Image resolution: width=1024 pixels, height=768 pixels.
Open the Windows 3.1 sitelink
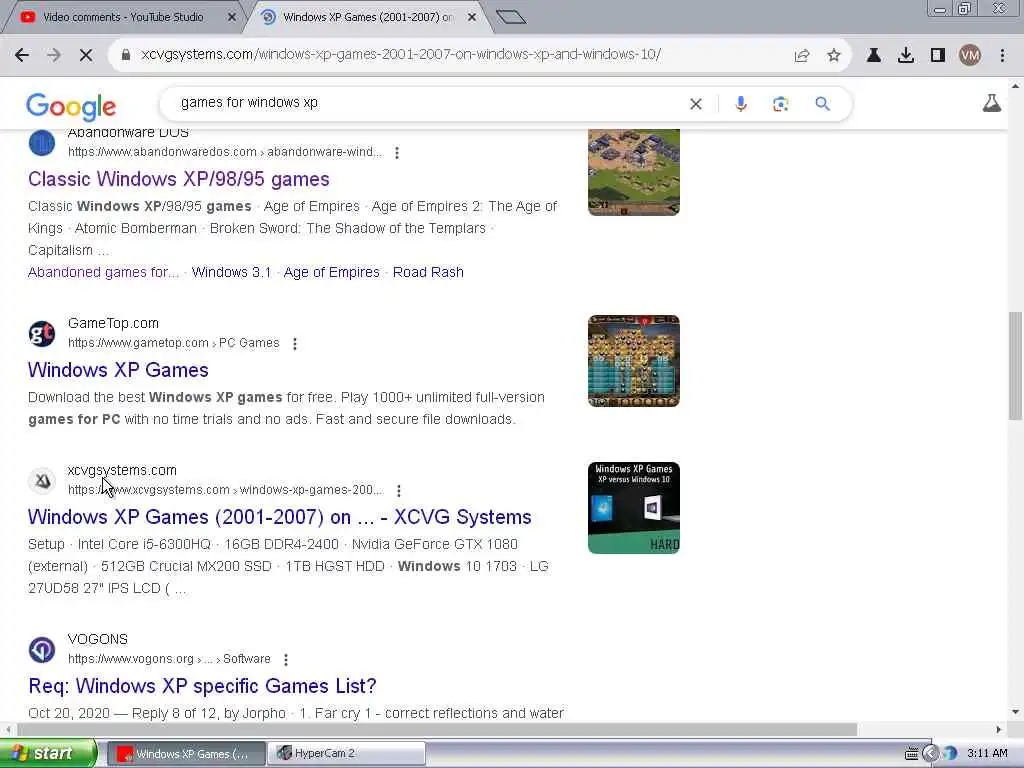pyautogui.click(x=231, y=272)
